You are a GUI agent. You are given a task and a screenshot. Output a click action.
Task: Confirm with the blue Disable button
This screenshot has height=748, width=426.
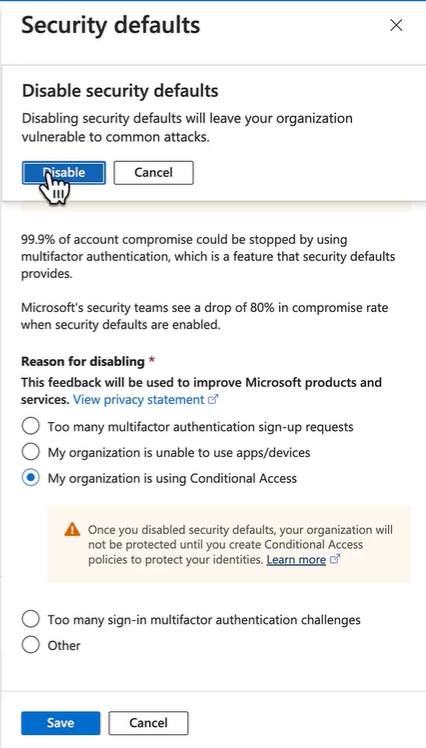pyautogui.click(x=63, y=173)
